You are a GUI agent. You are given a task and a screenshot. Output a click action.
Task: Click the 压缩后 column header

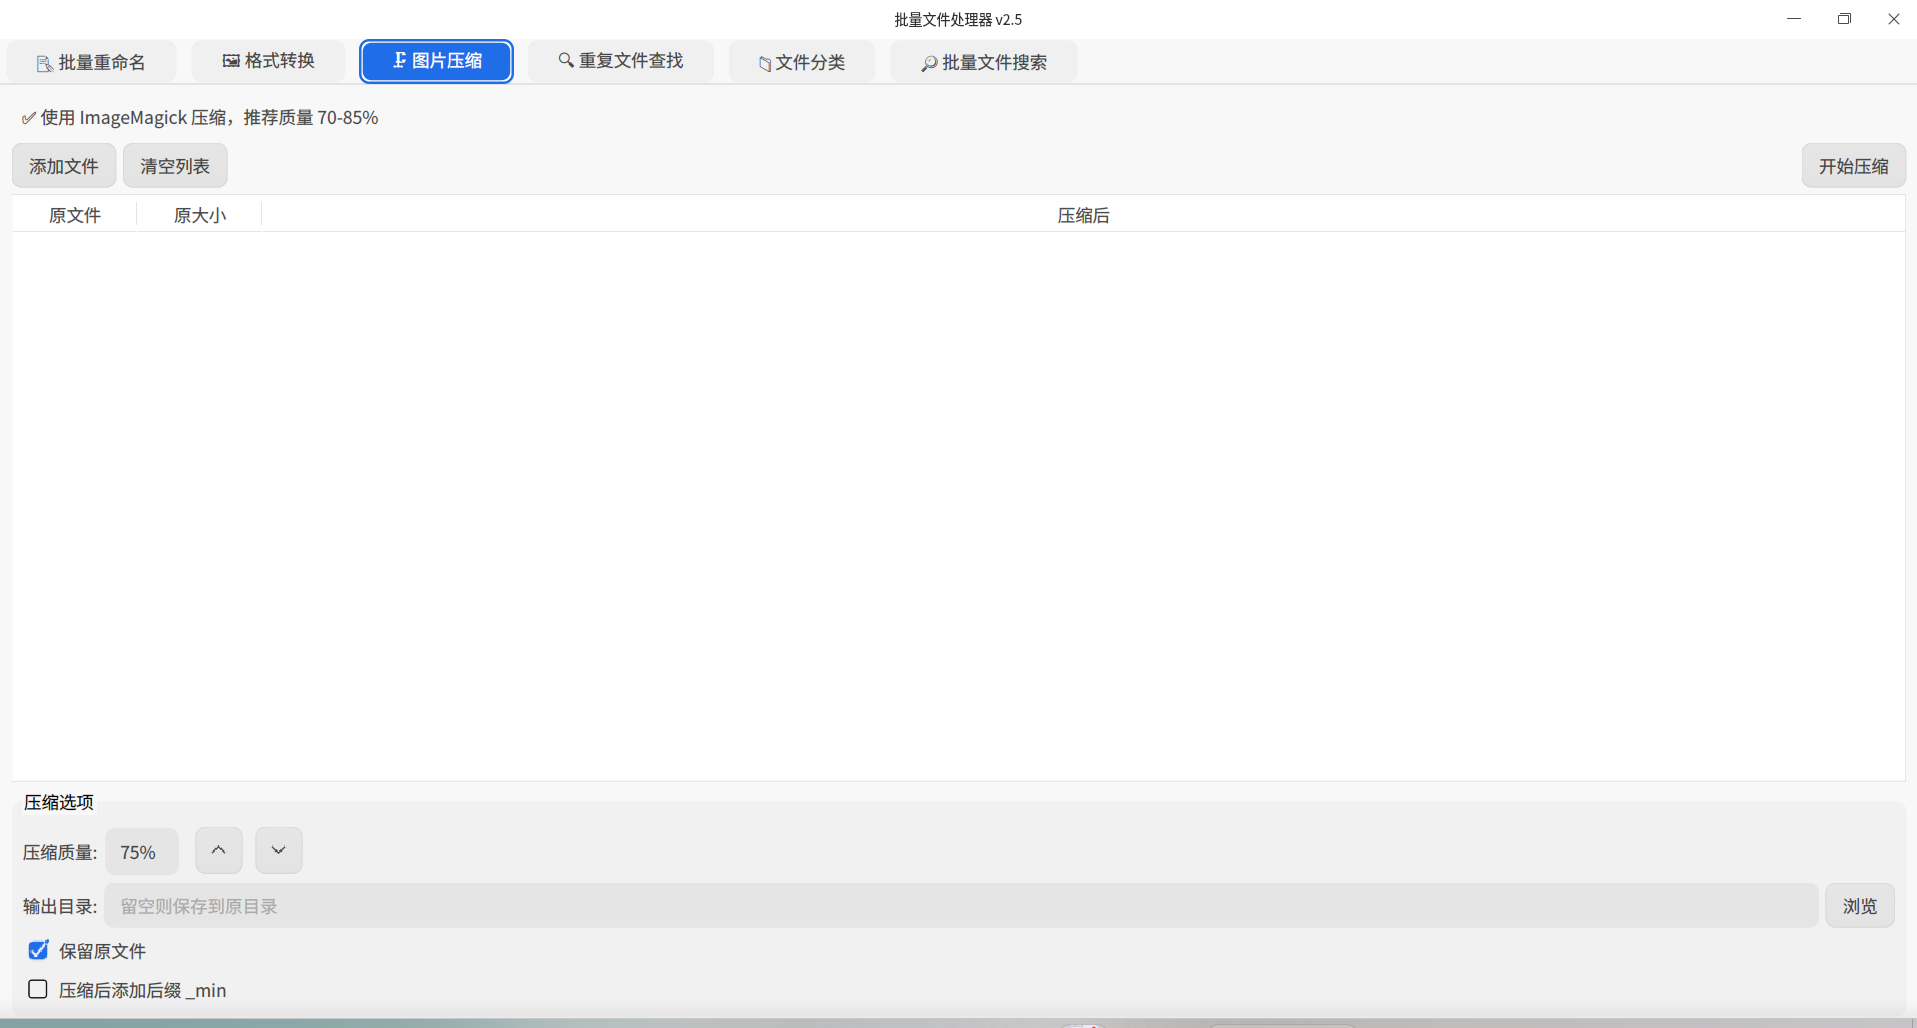coord(1083,215)
